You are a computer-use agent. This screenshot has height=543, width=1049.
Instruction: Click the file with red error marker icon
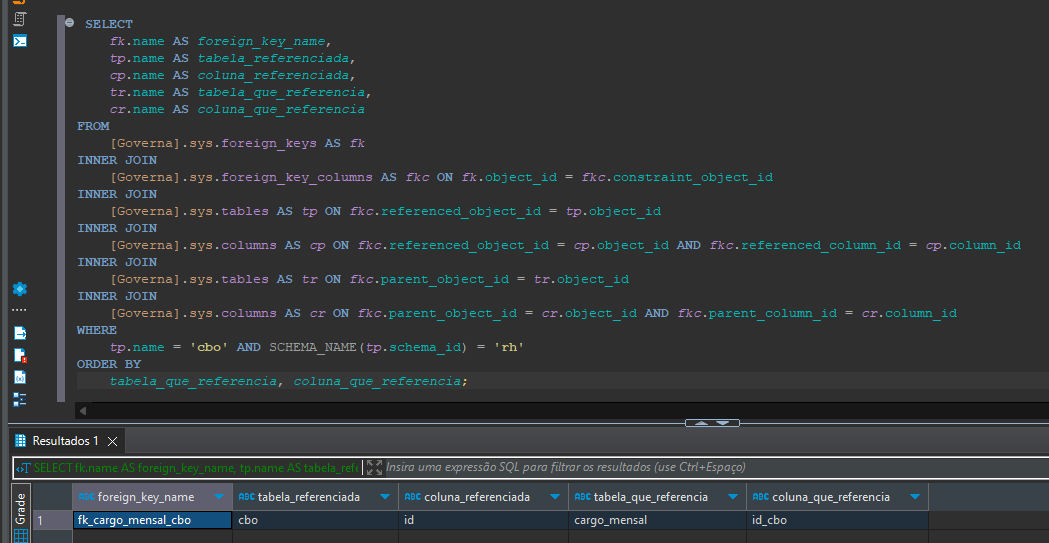[x=20, y=355]
